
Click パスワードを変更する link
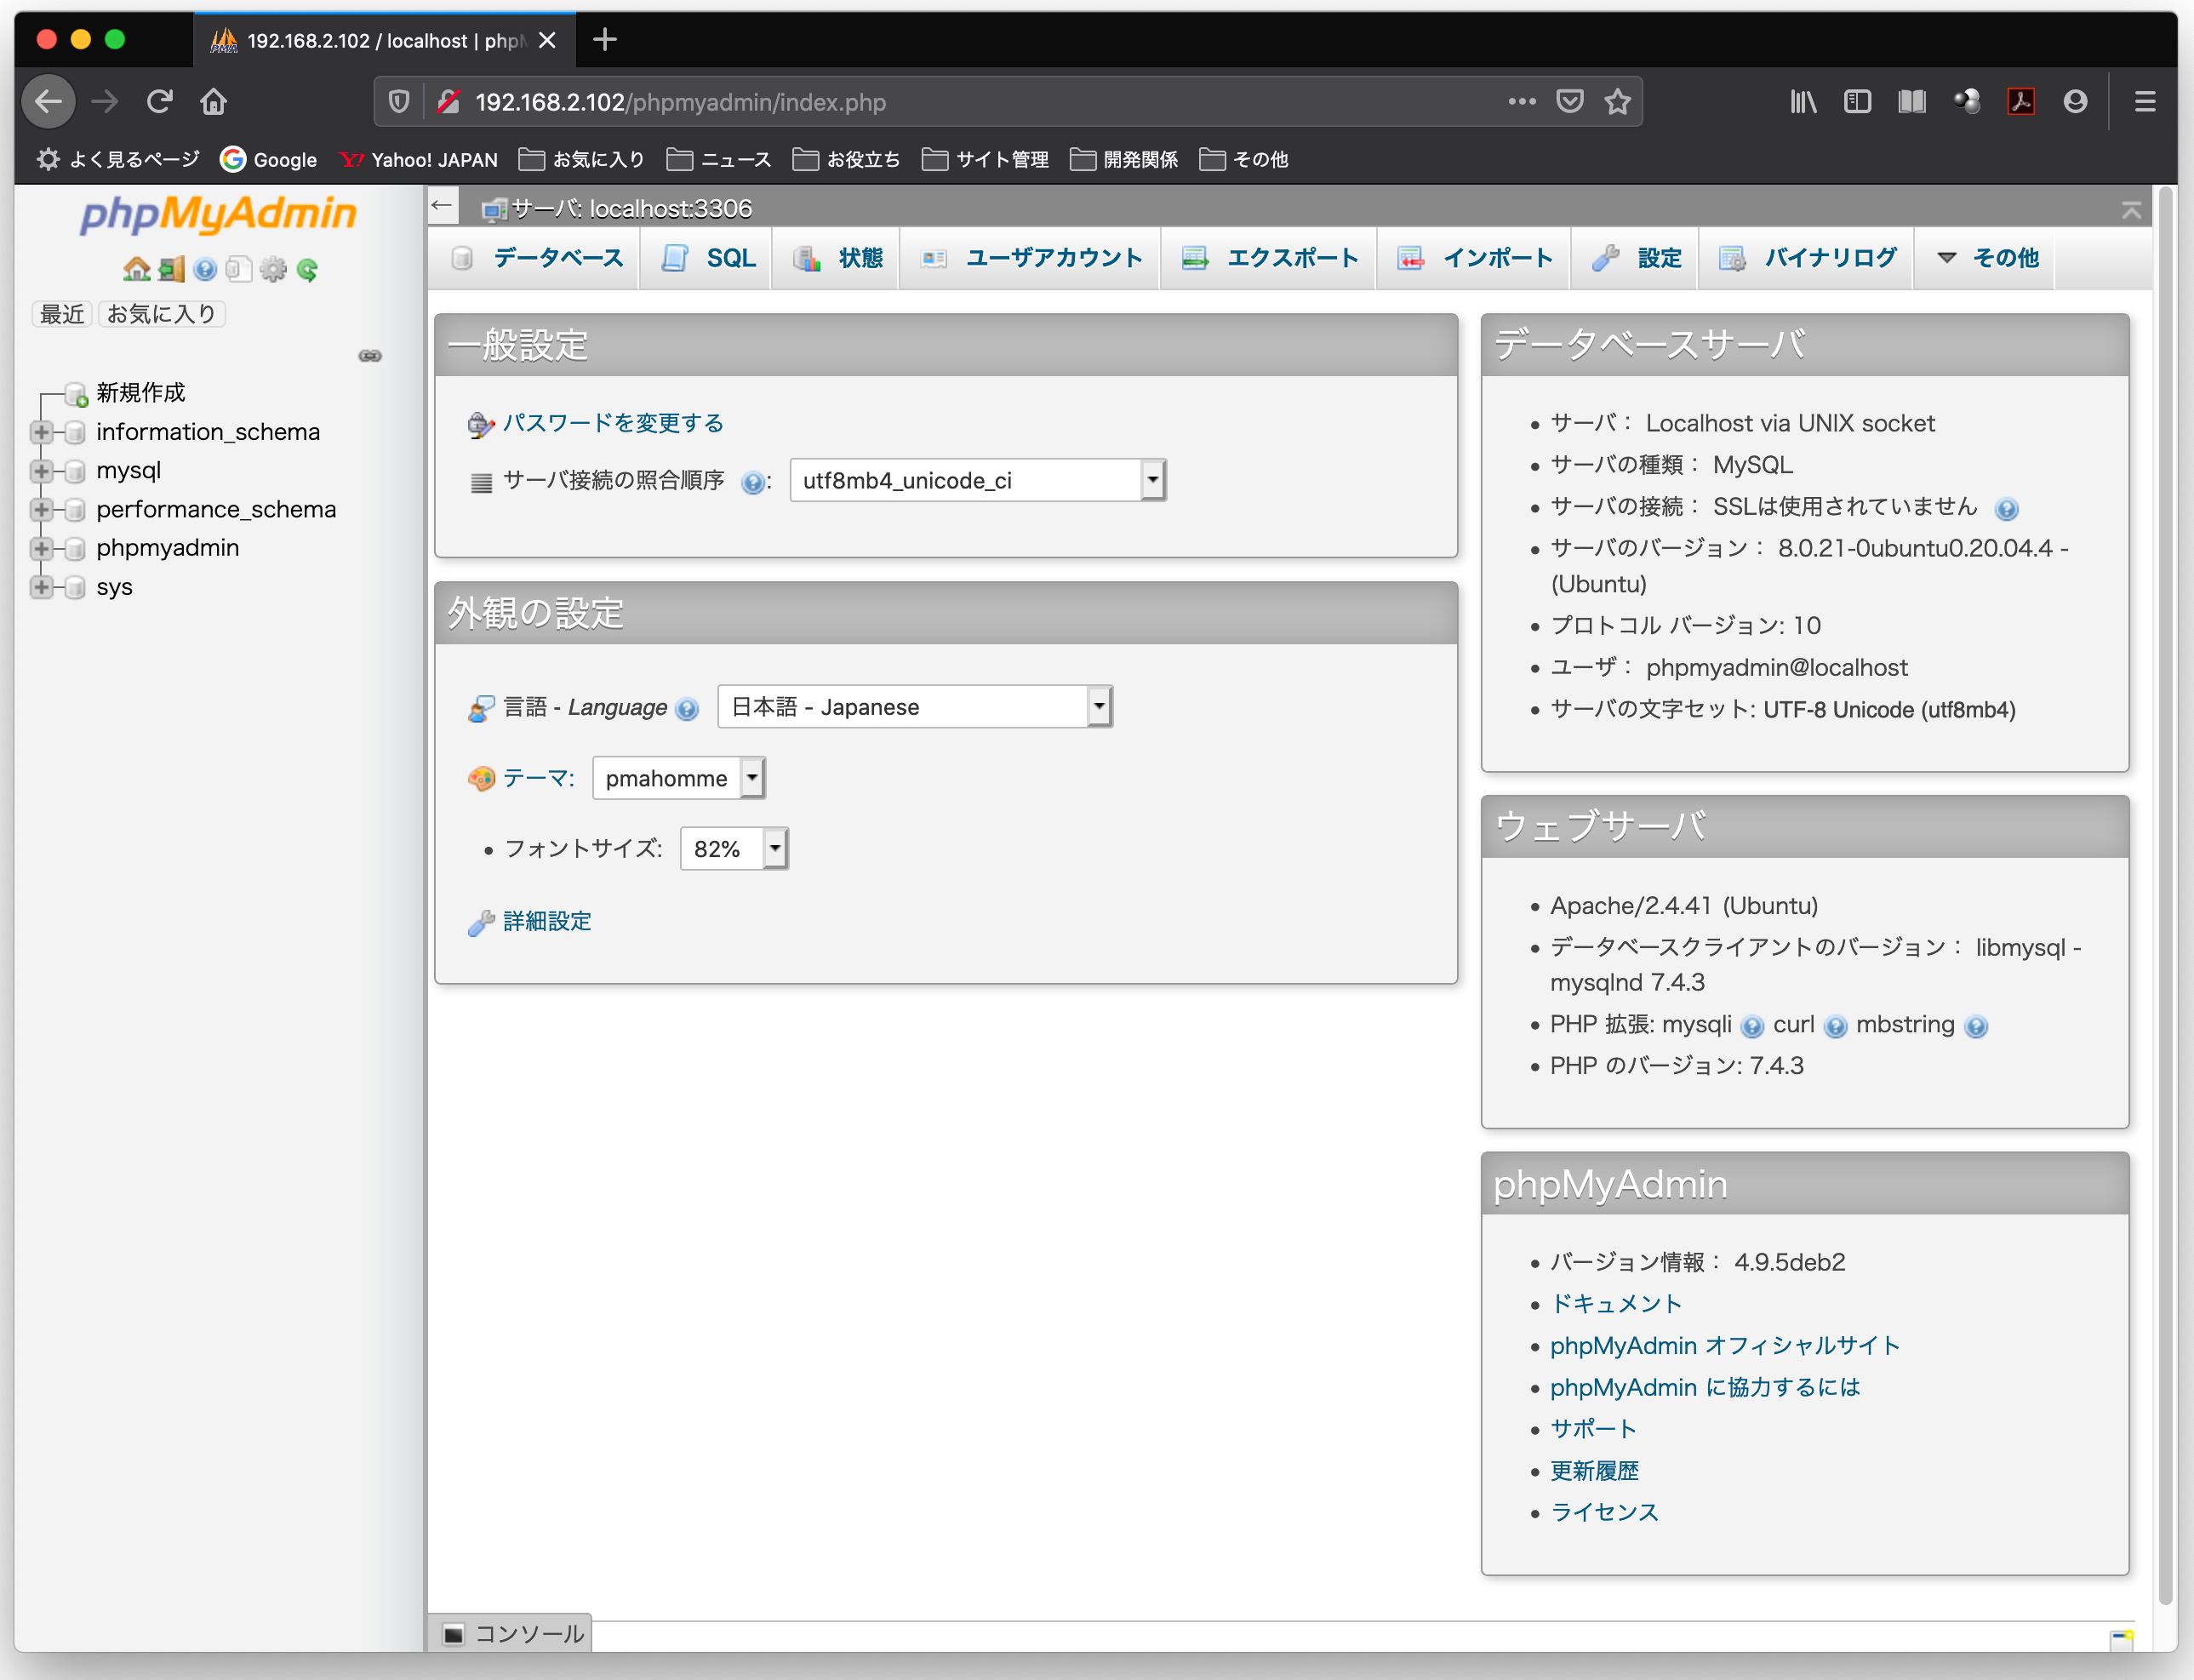click(613, 424)
